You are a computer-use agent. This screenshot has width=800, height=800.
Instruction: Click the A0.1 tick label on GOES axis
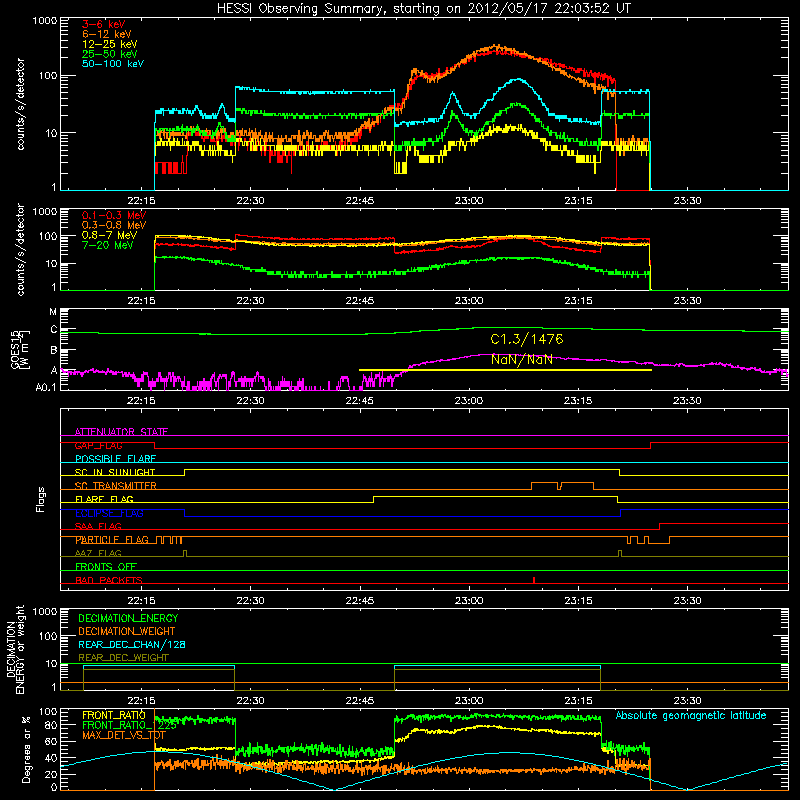point(46,387)
